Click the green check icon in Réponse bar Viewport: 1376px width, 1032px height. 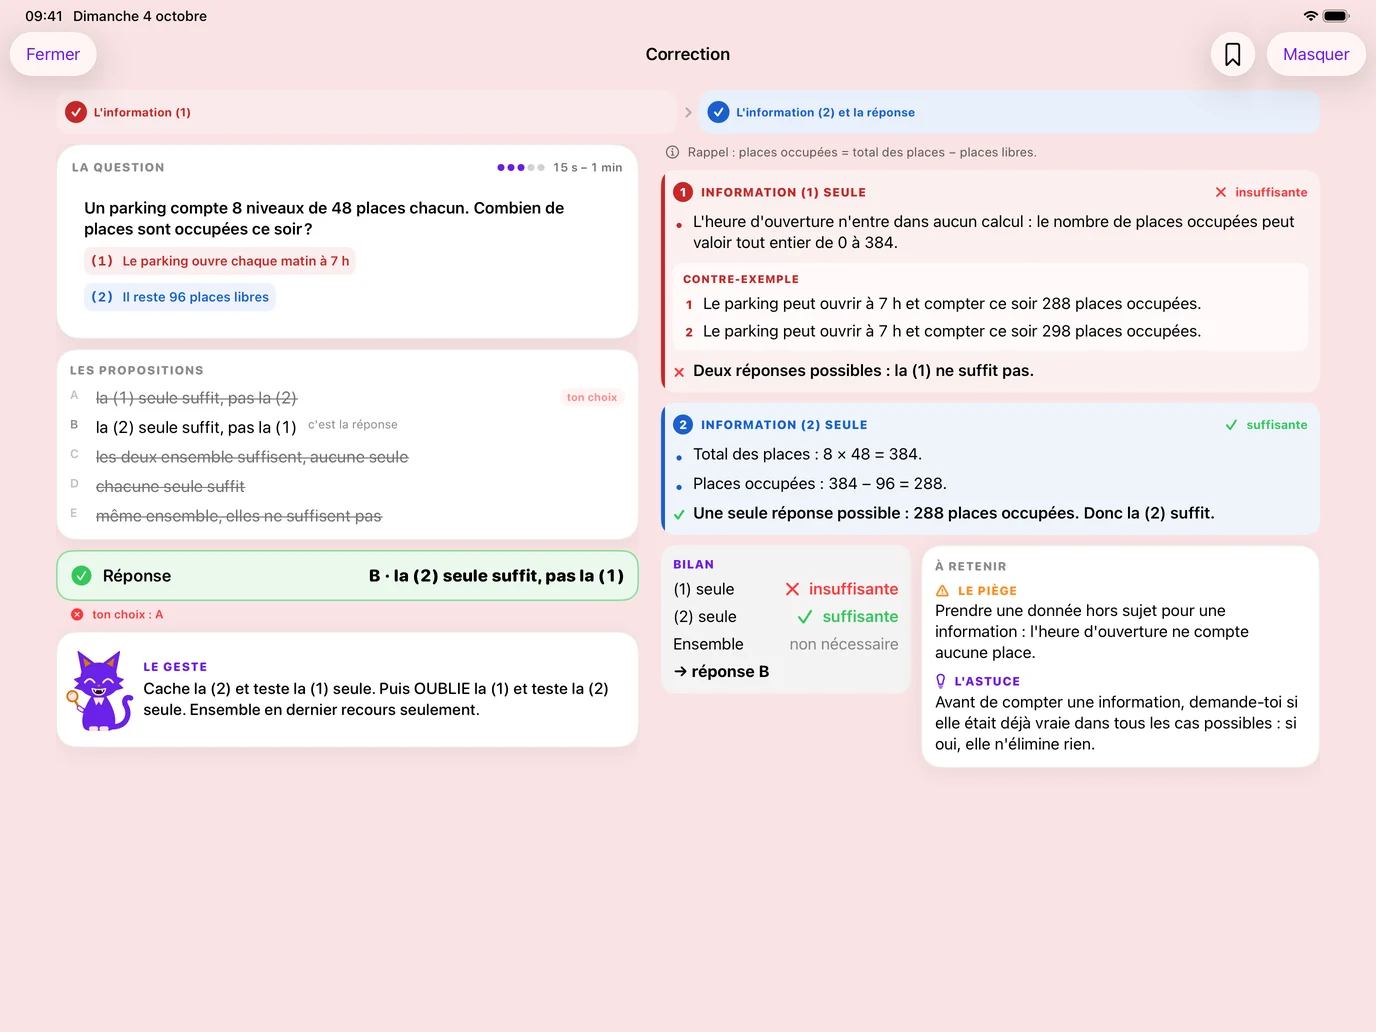pos(82,575)
